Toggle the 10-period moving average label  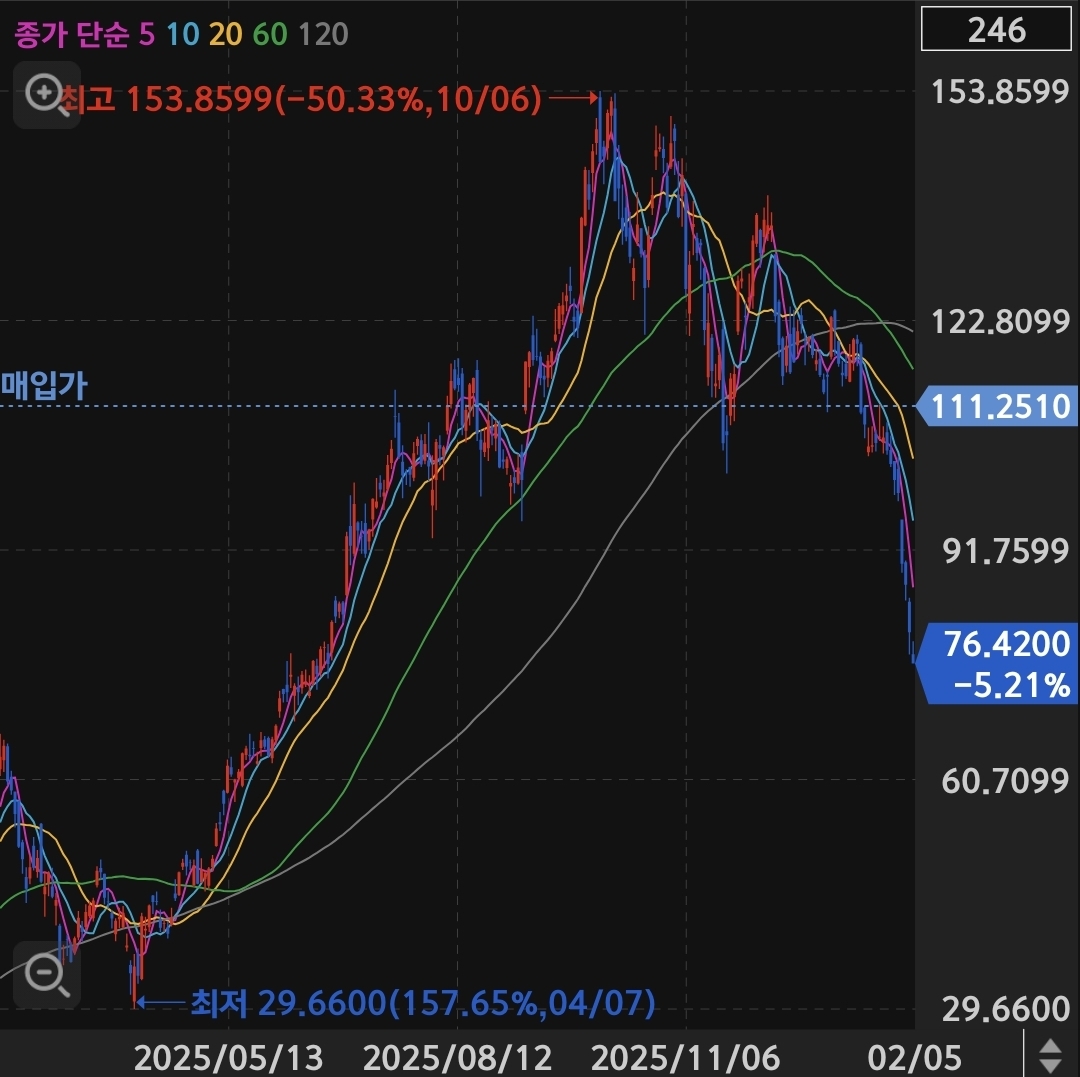coord(183,34)
